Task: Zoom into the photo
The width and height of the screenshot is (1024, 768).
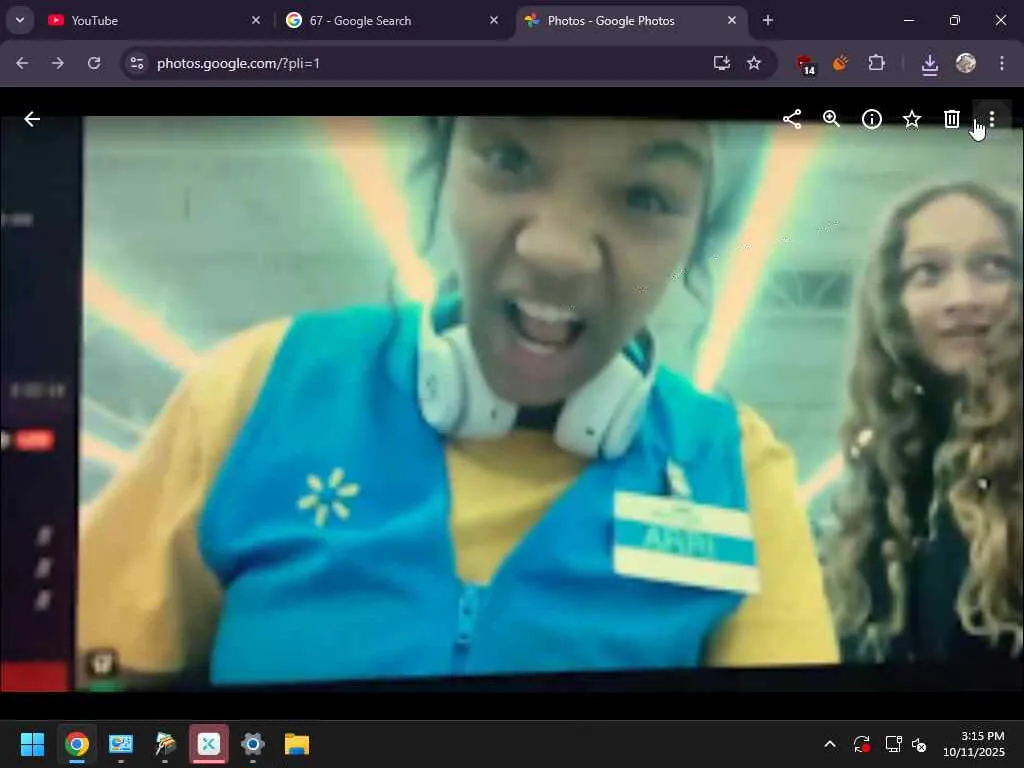Action: [x=831, y=119]
